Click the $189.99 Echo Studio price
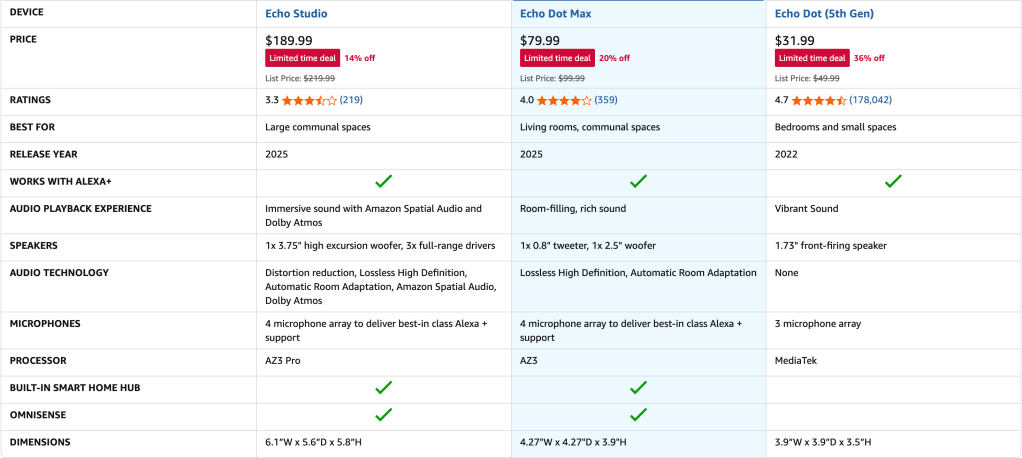1022x458 pixels. coord(288,40)
